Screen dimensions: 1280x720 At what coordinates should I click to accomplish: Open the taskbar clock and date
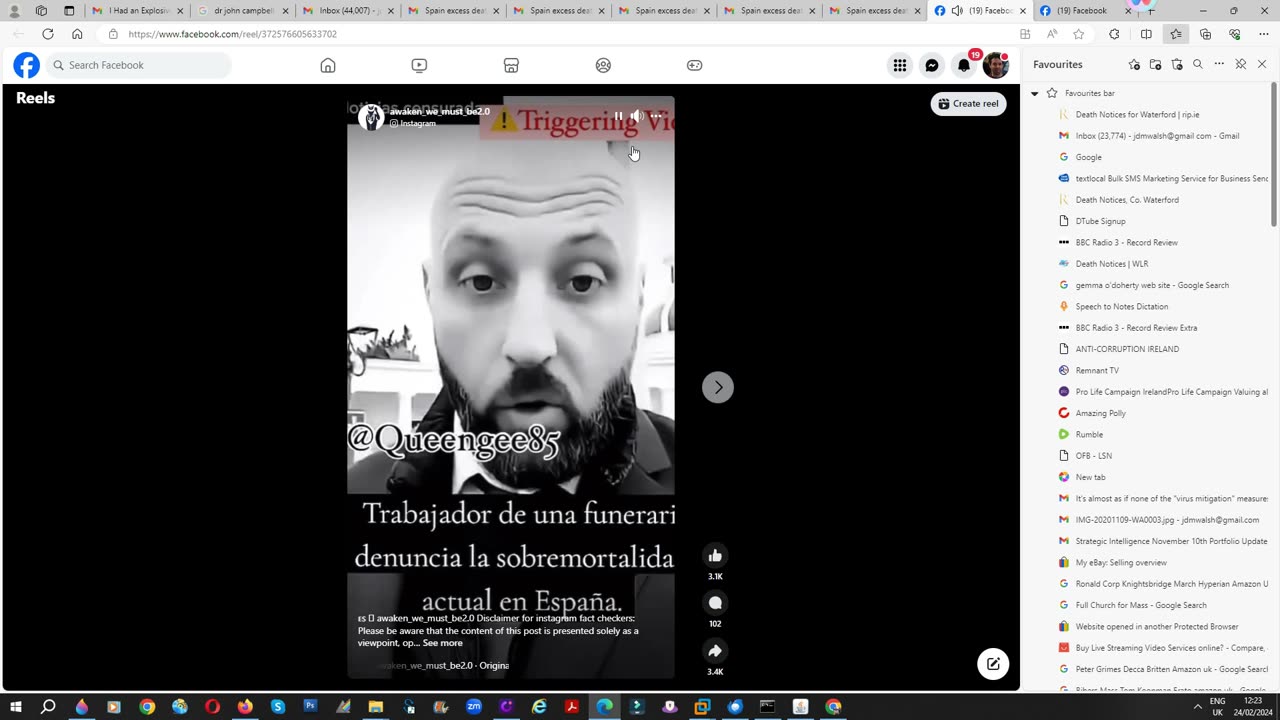click(1253, 707)
